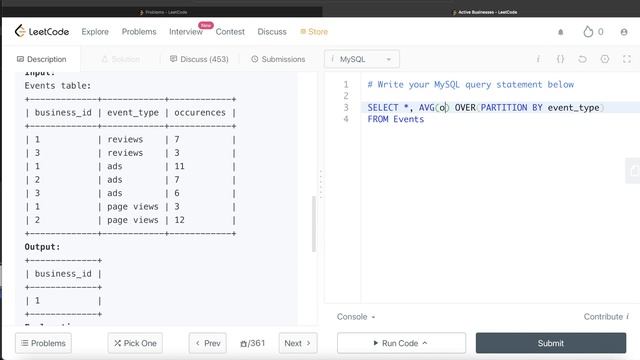This screenshot has height=360, width=640.
Task: Toggle fullscreen editor mode
Action: click(627, 59)
